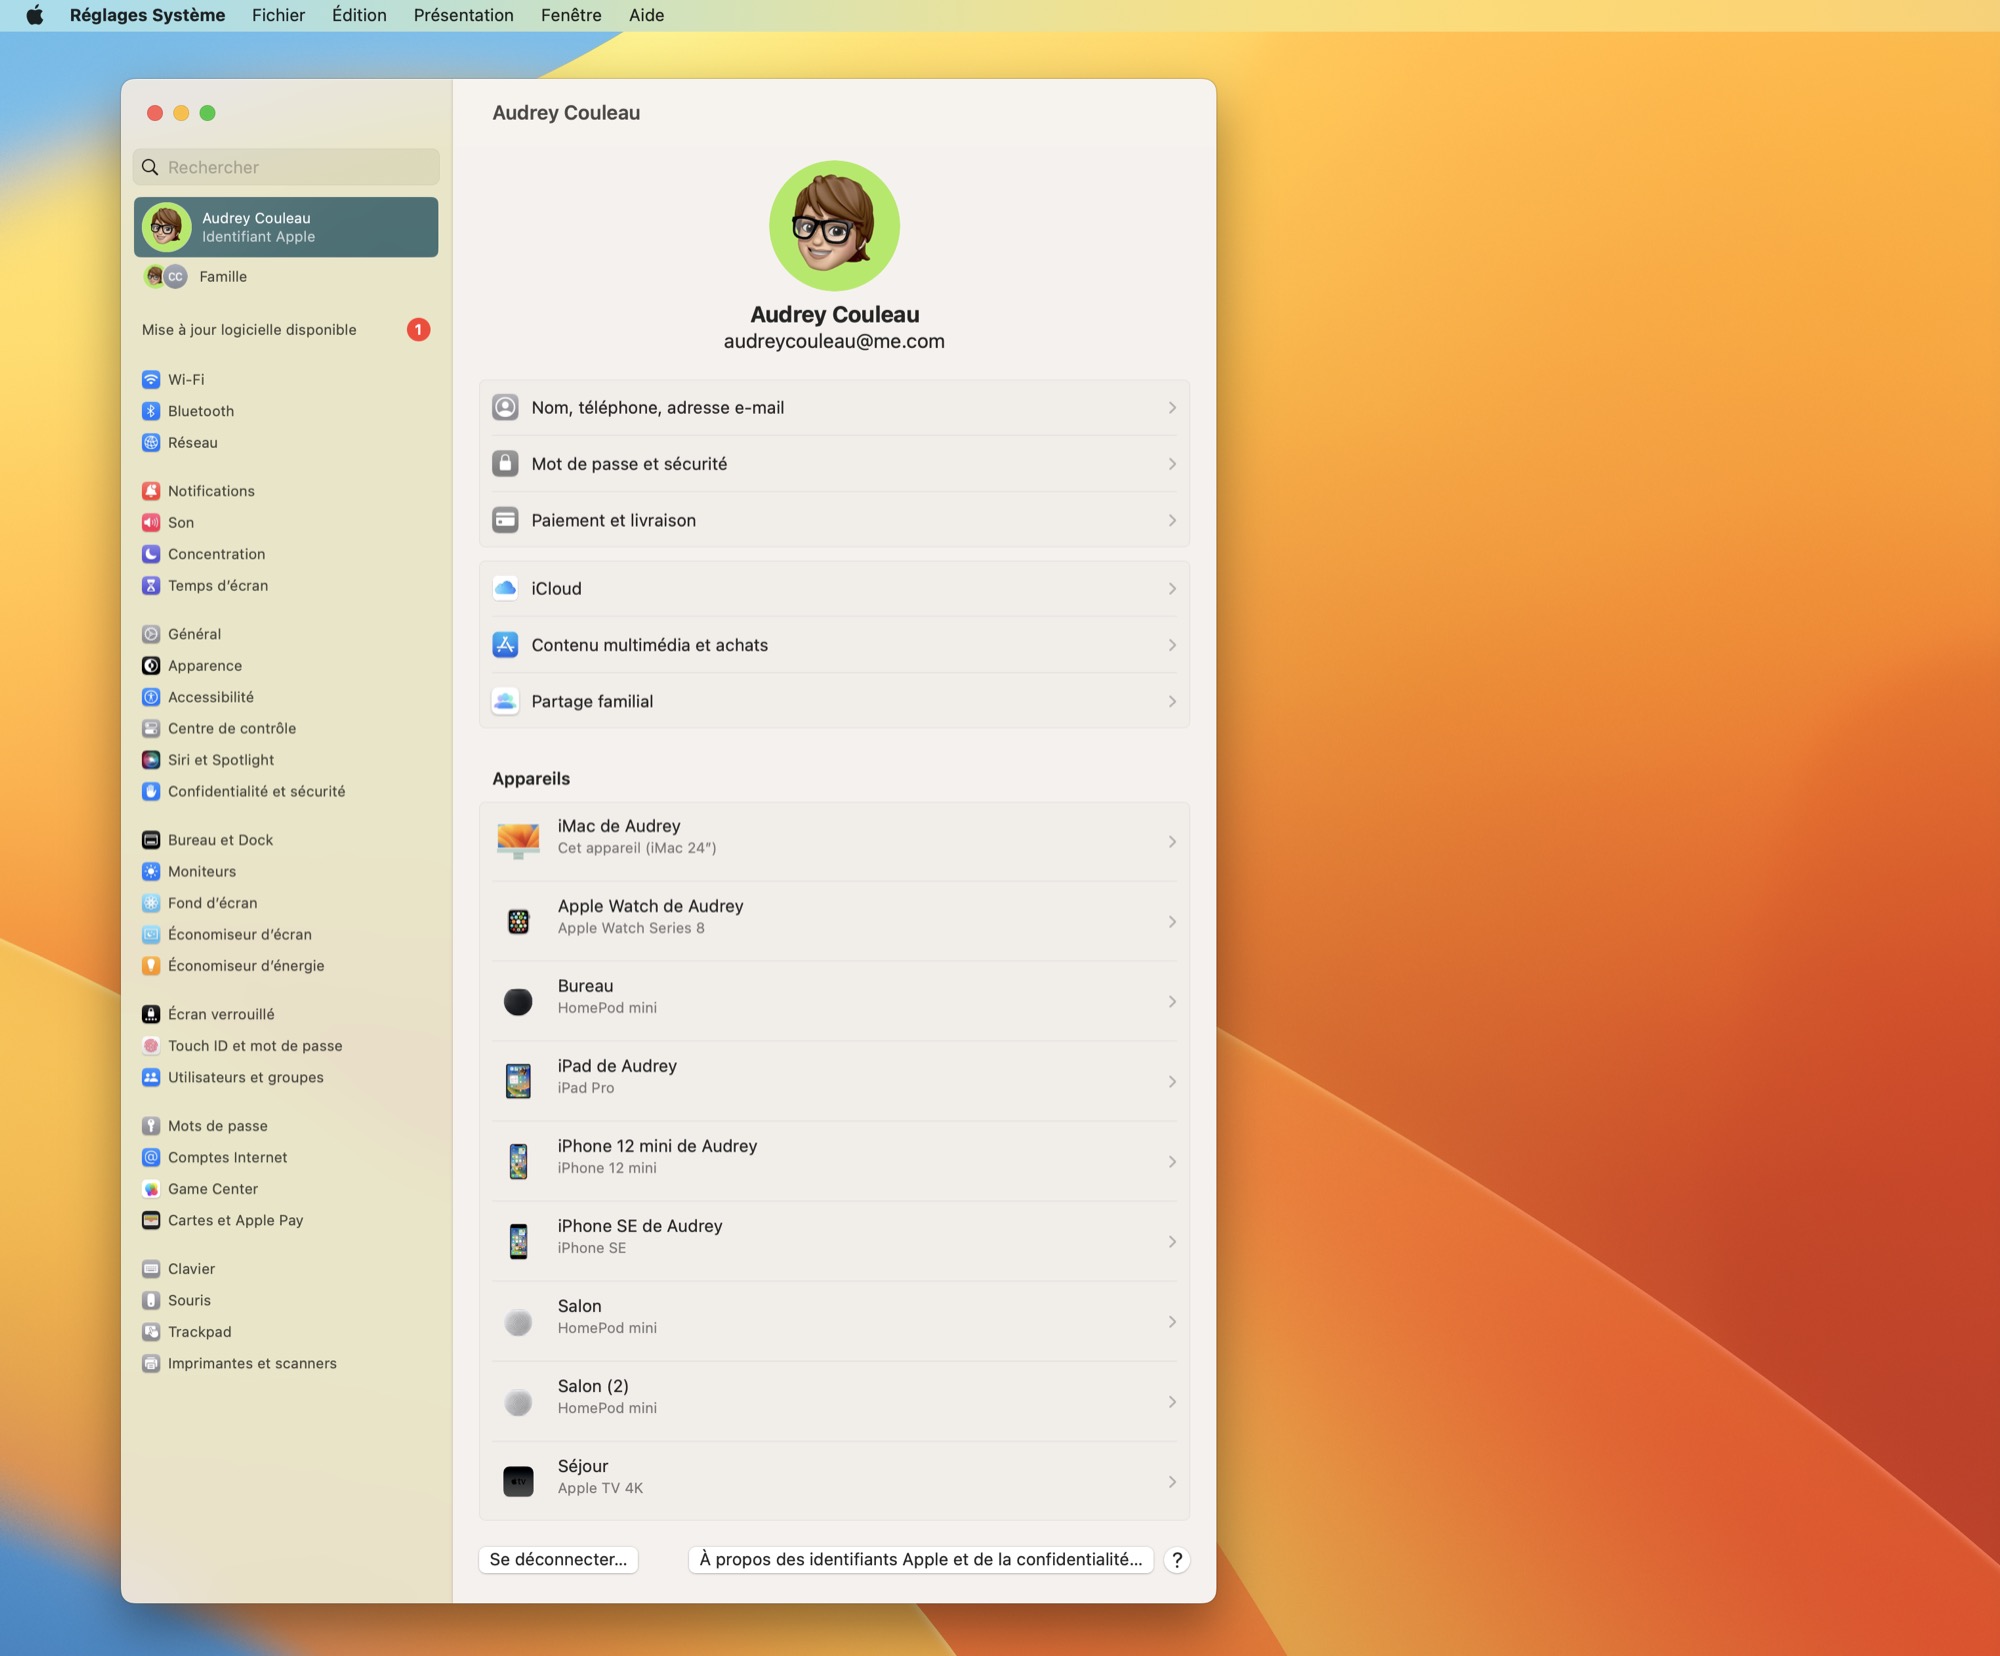
Task: Select Salon (2) HomePod mini row
Action: [834, 1401]
